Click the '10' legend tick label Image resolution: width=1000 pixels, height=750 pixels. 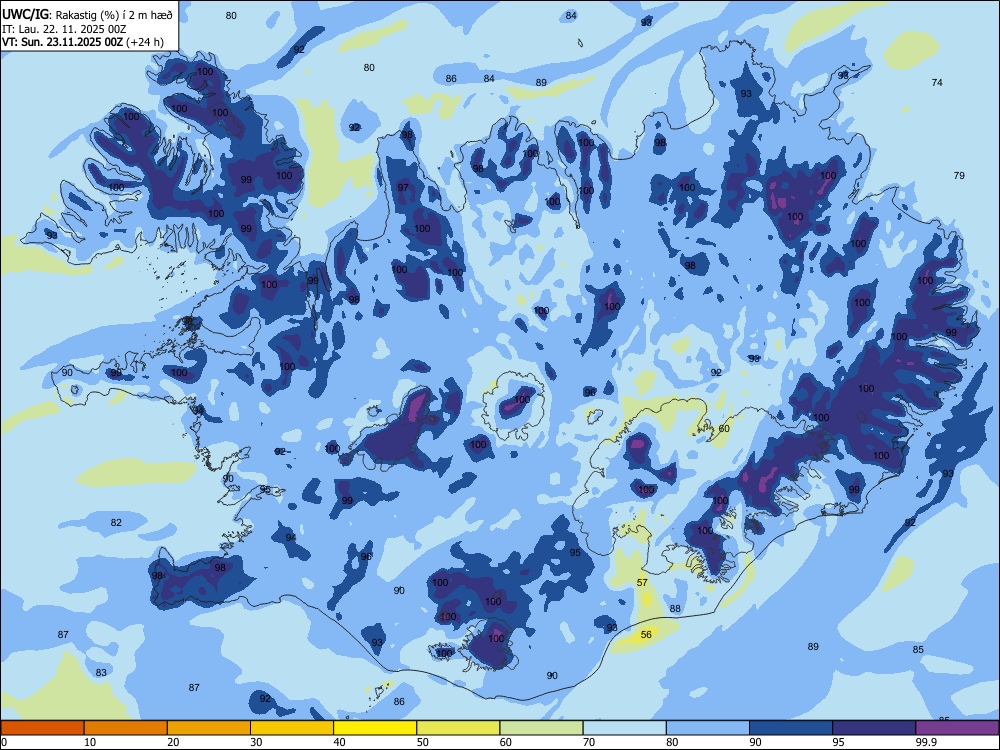tap(90, 742)
